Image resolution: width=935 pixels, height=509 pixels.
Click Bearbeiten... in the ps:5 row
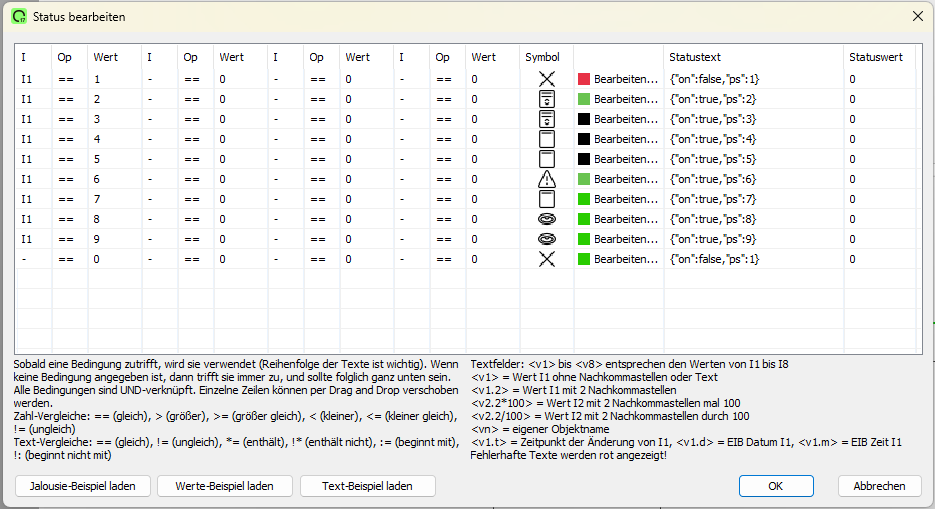point(626,159)
